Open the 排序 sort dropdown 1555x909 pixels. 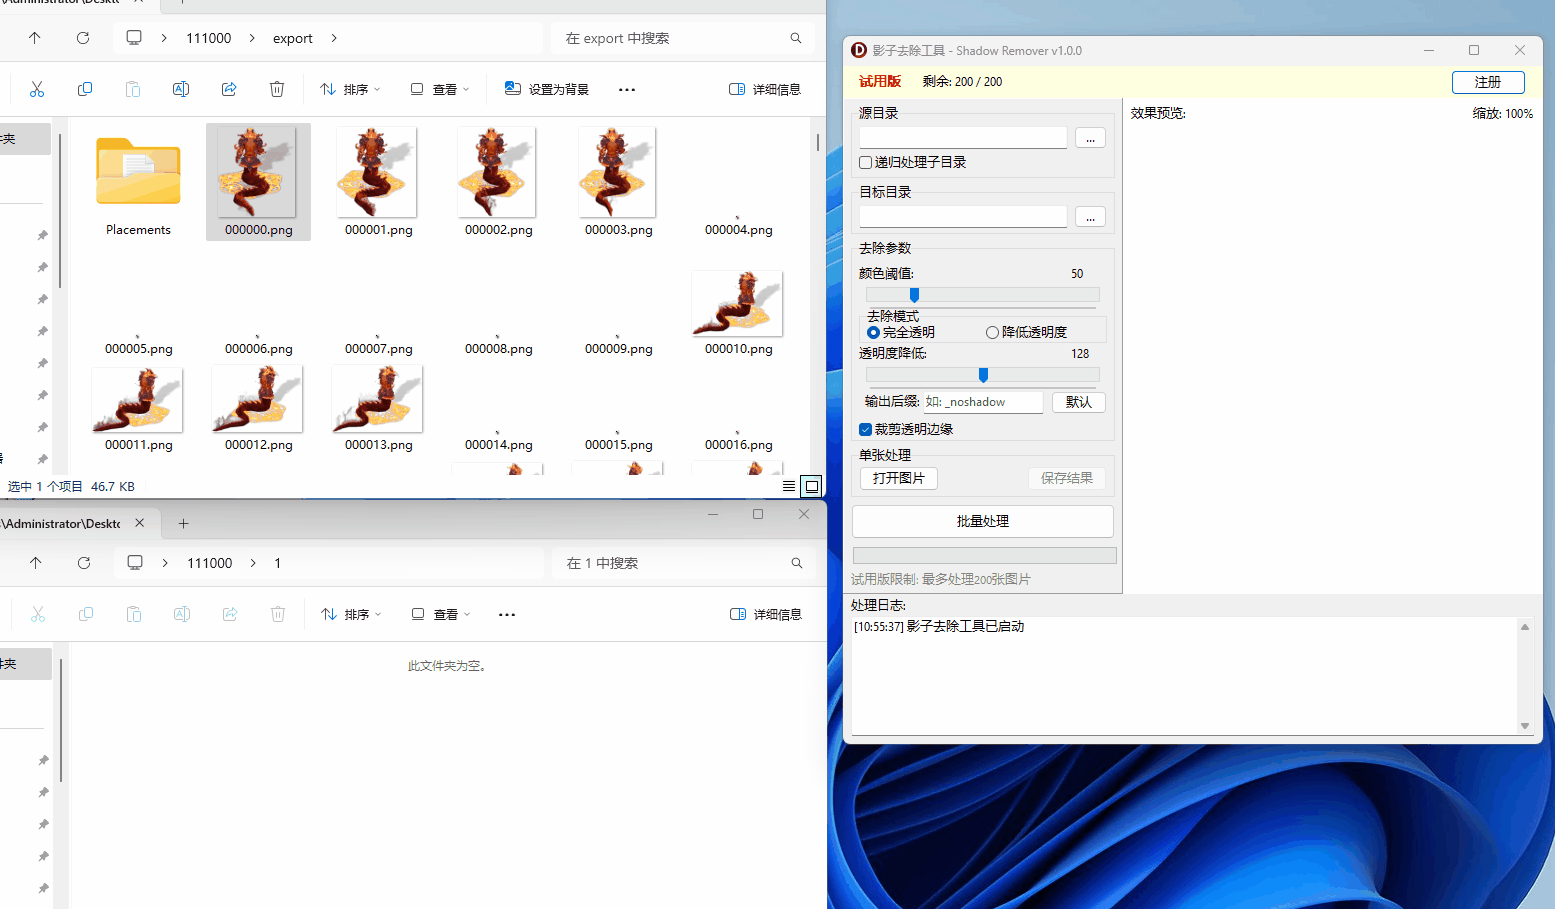coord(349,89)
